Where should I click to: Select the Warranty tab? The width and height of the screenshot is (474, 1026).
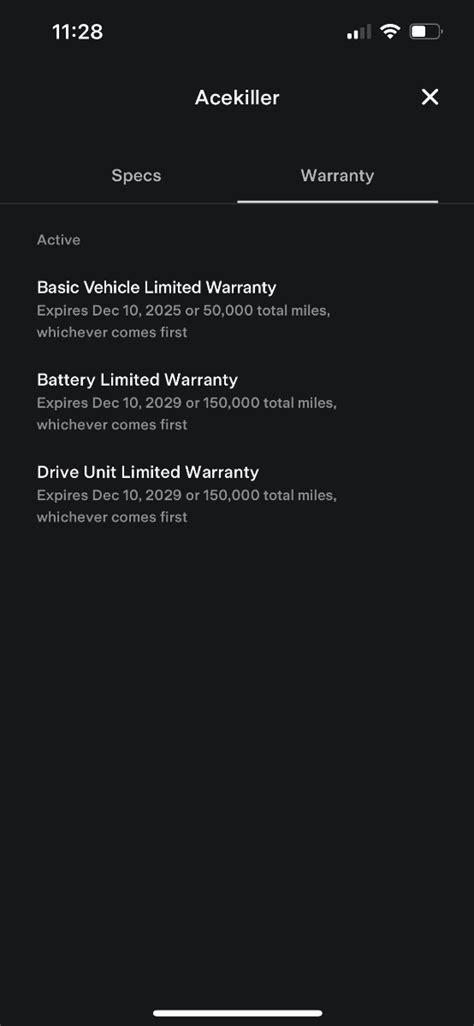(337, 175)
